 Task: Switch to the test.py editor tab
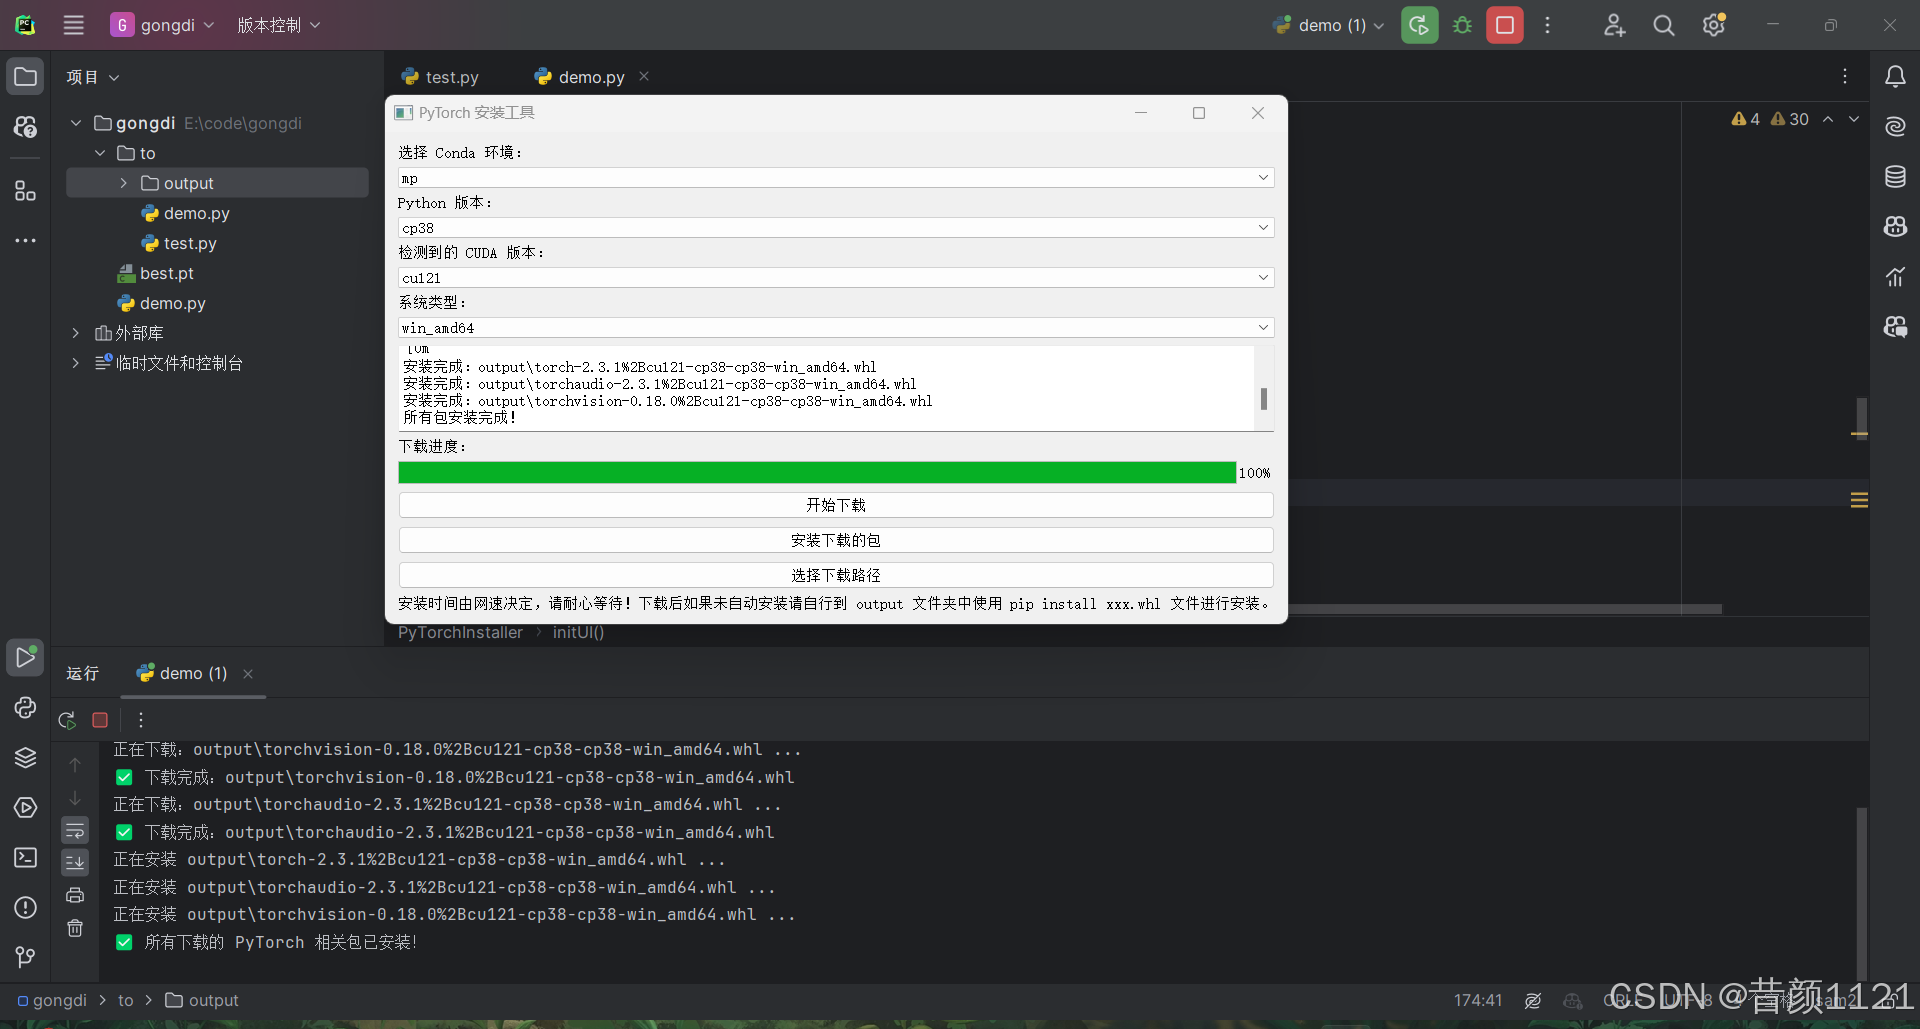[x=440, y=77]
